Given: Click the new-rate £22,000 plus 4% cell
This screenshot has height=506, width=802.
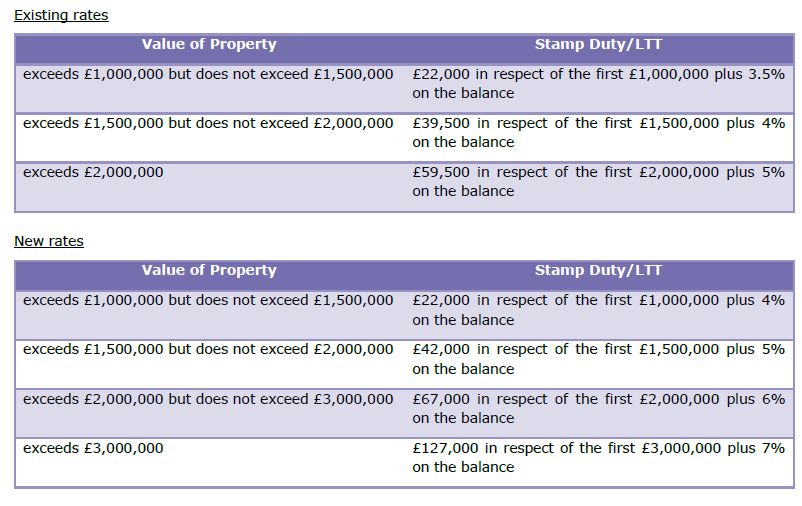Looking at the screenshot, I should [x=598, y=310].
